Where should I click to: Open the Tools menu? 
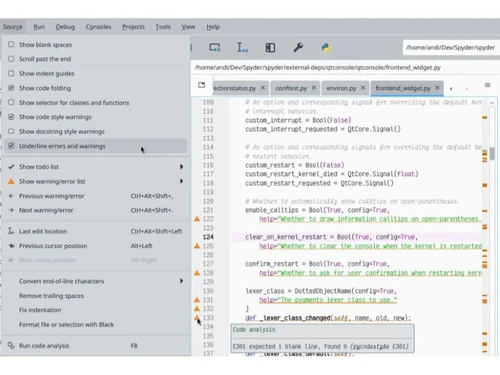(x=163, y=27)
